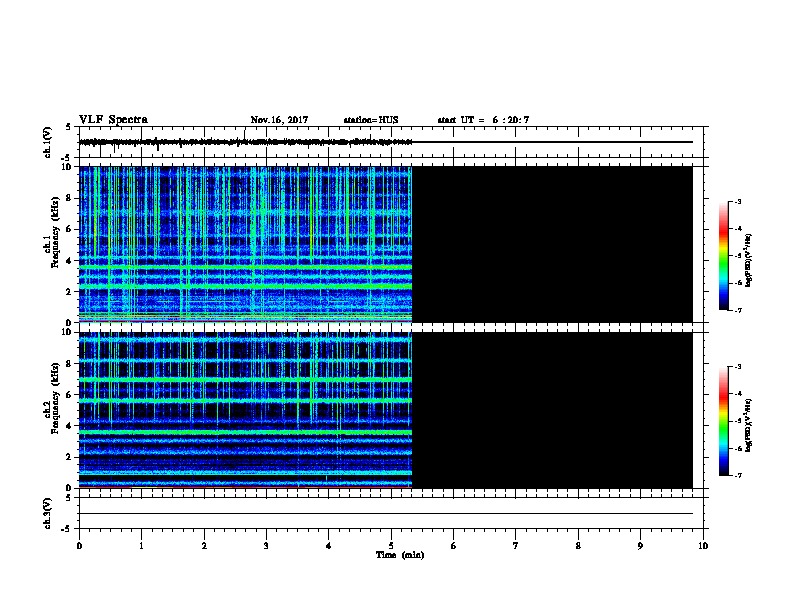This screenshot has height=612, width=792.
Task: Click the bright green 7 kHz band in ch.2
Action: [x=245, y=379]
